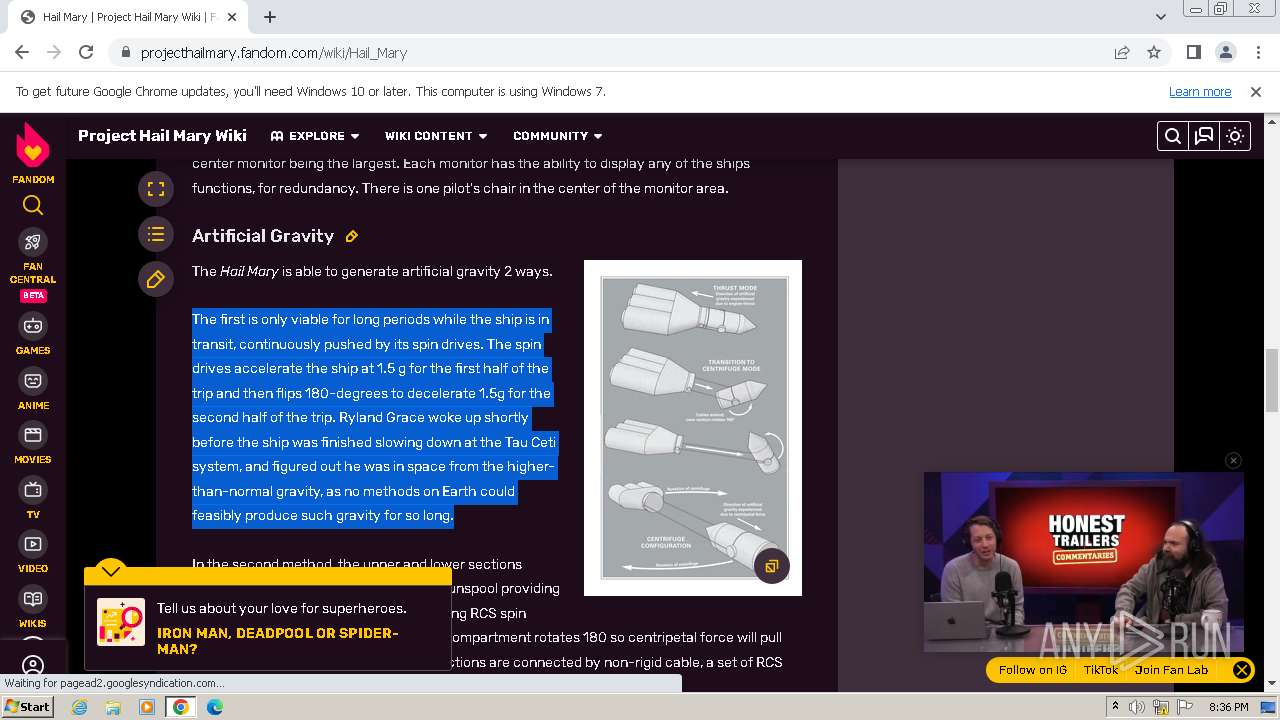1280x720 pixels.
Task: Open File Explorer from taskbar
Action: pos(113,707)
